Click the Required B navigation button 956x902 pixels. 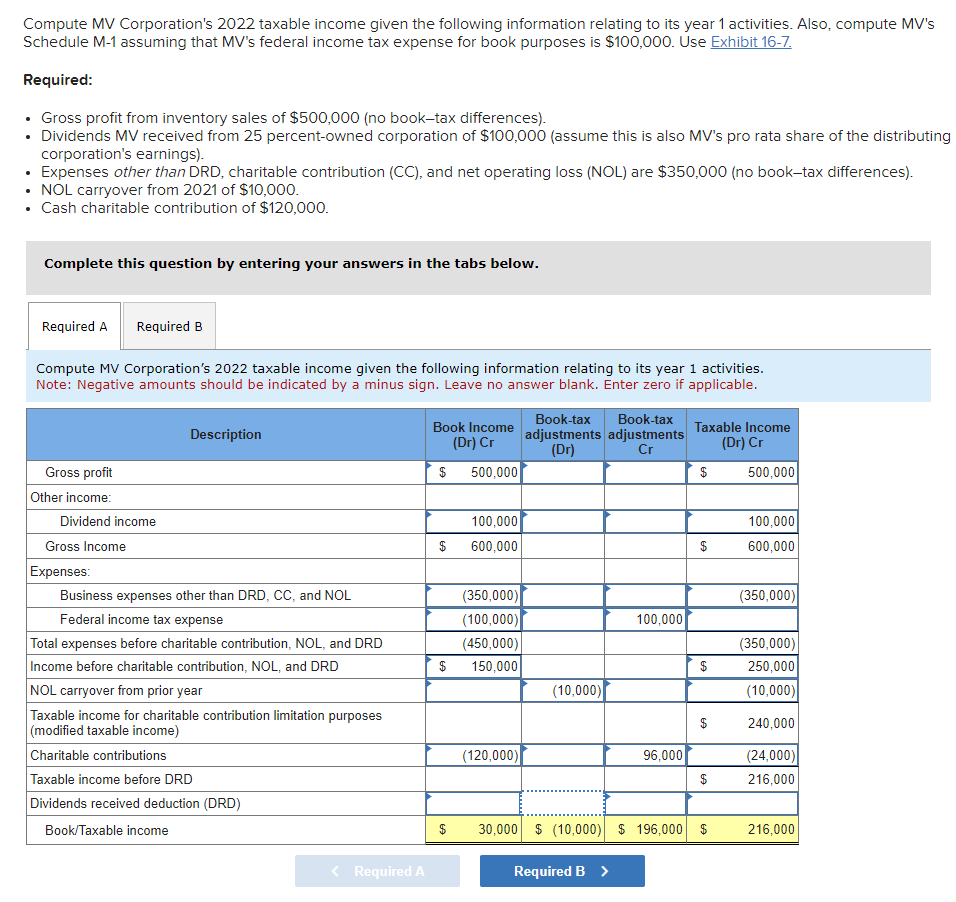[x=562, y=871]
